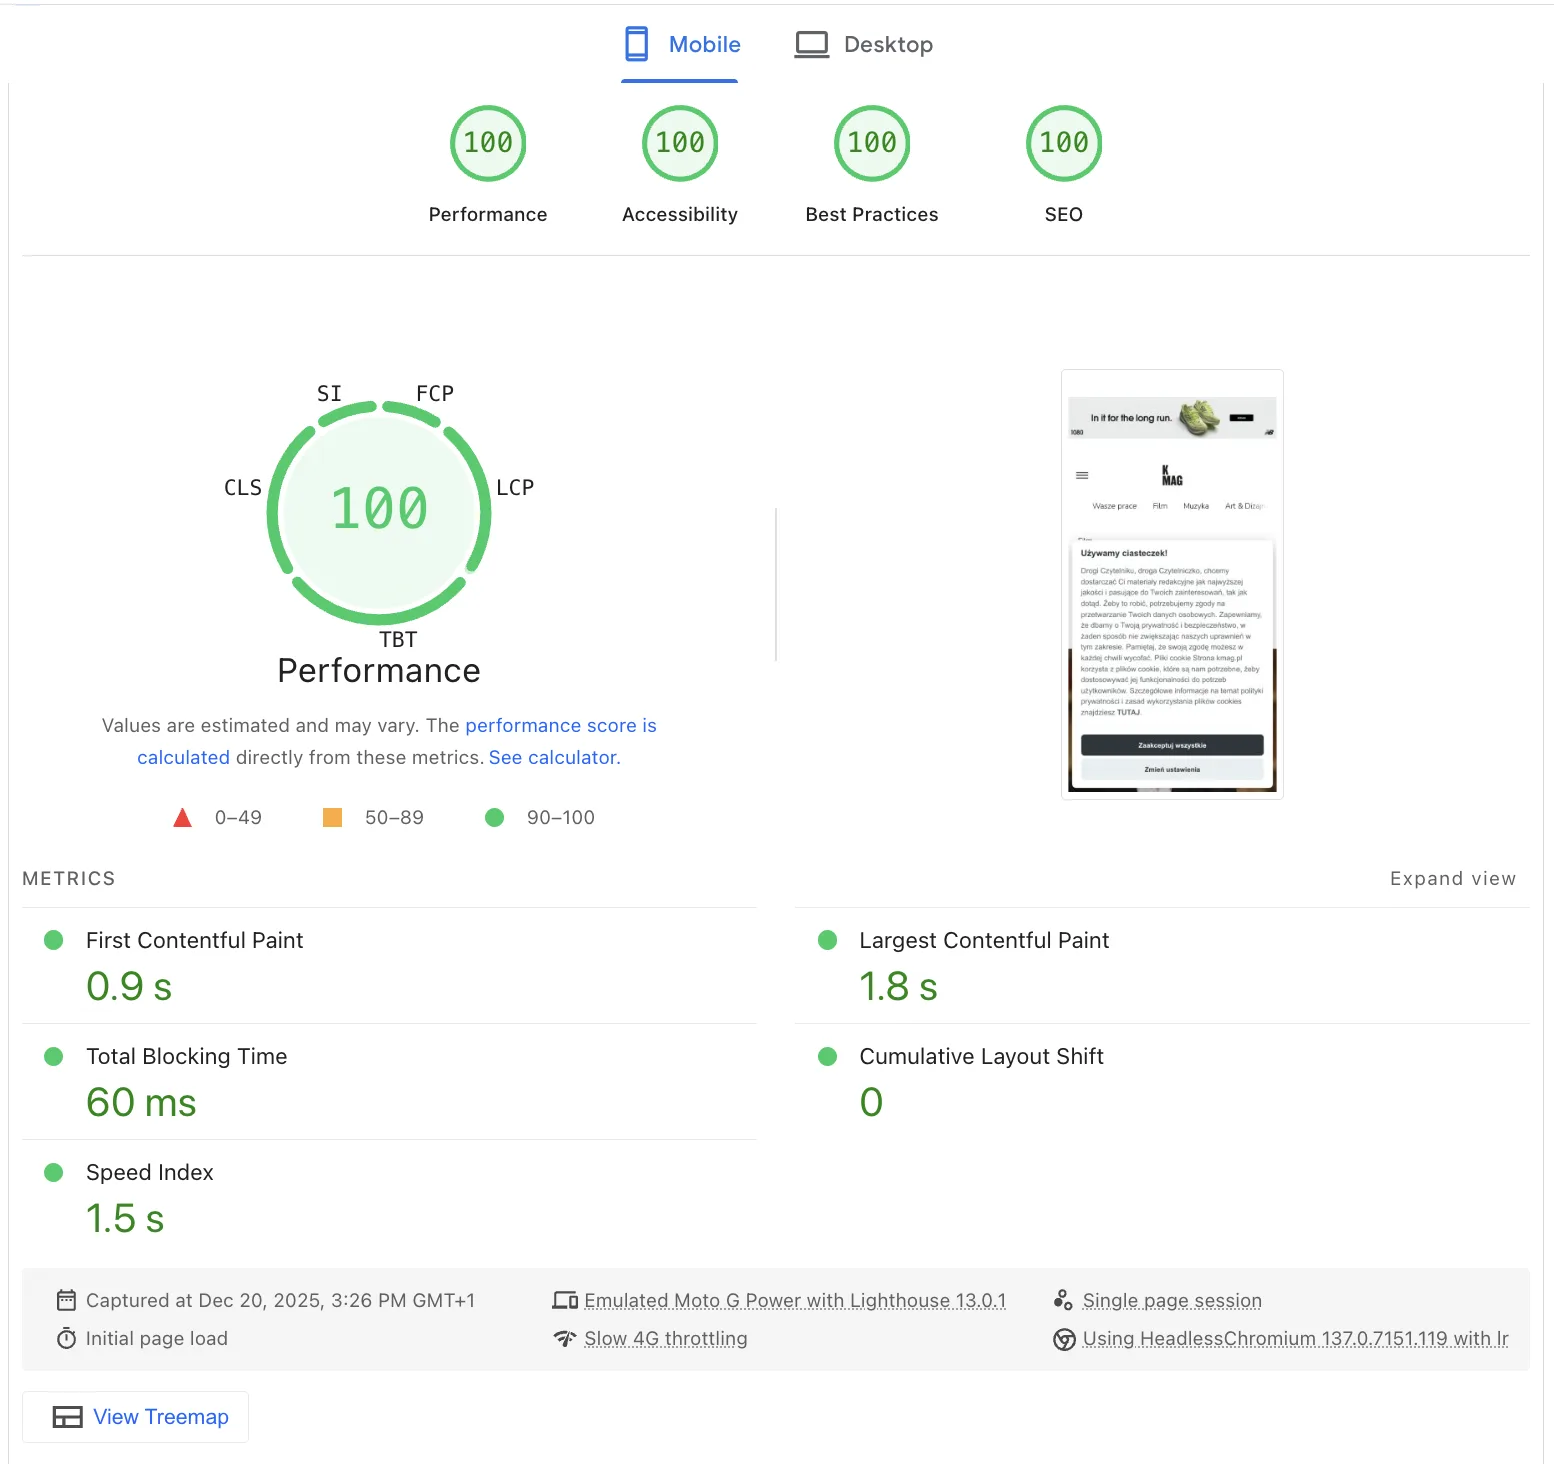Open the page screenshot thumbnail

point(1172,584)
